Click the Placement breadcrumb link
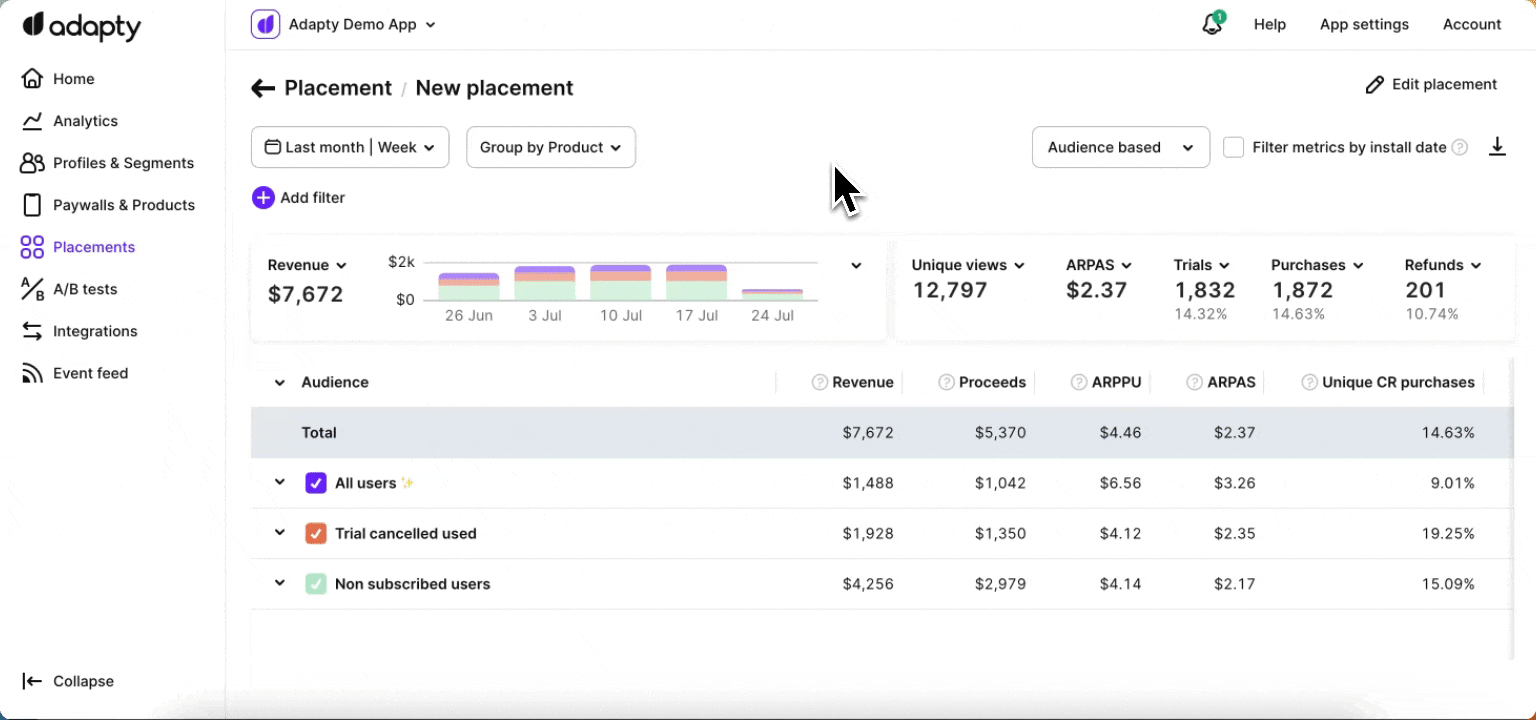 [x=338, y=88]
